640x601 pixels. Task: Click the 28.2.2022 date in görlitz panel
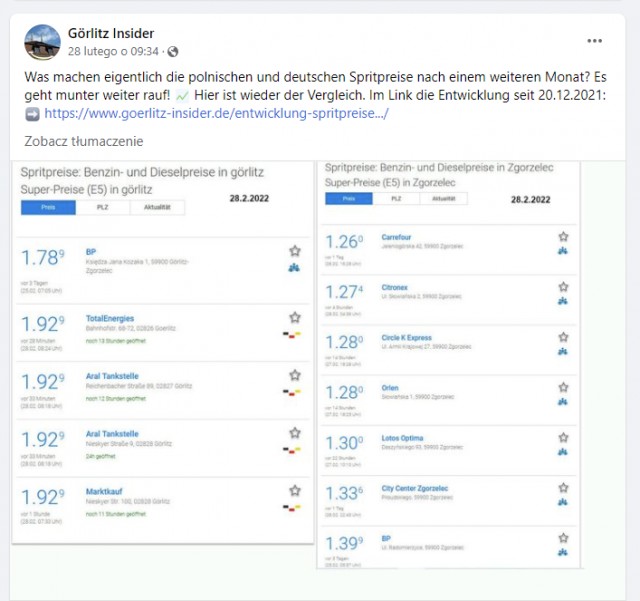(x=249, y=198)
